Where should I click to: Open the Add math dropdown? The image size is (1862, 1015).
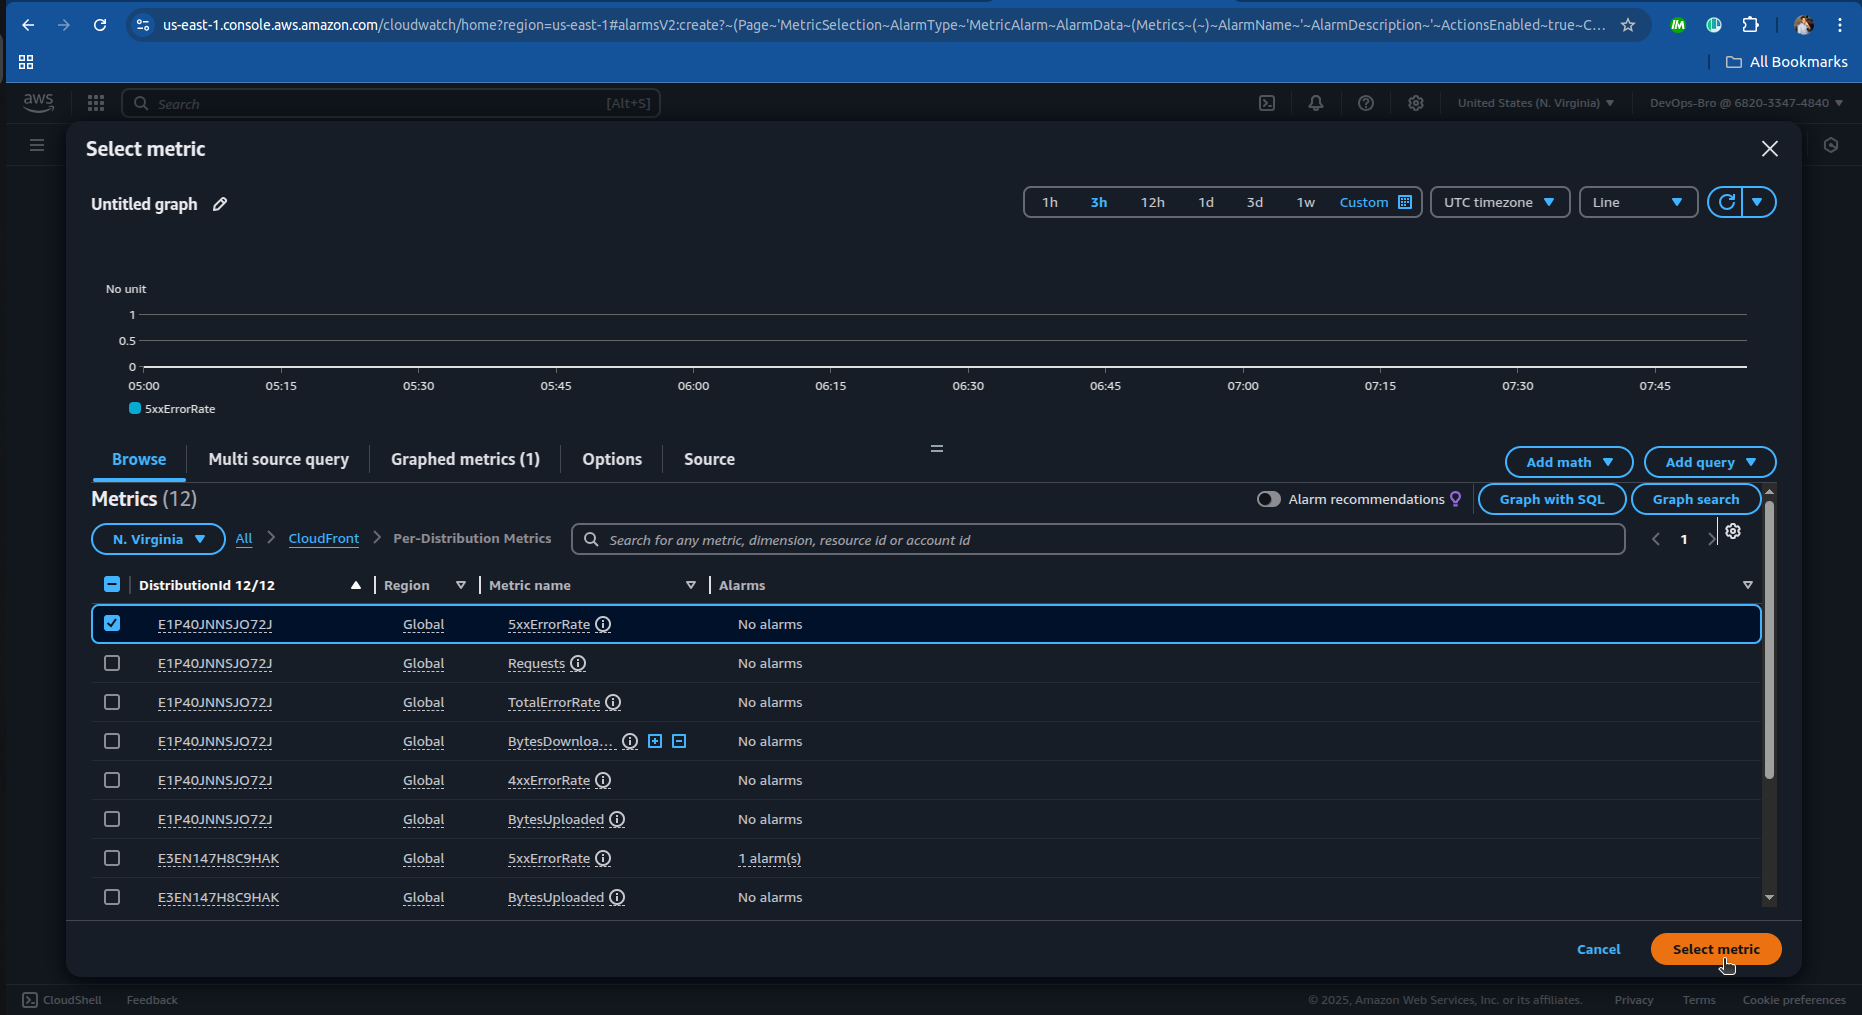[1569, 462]
